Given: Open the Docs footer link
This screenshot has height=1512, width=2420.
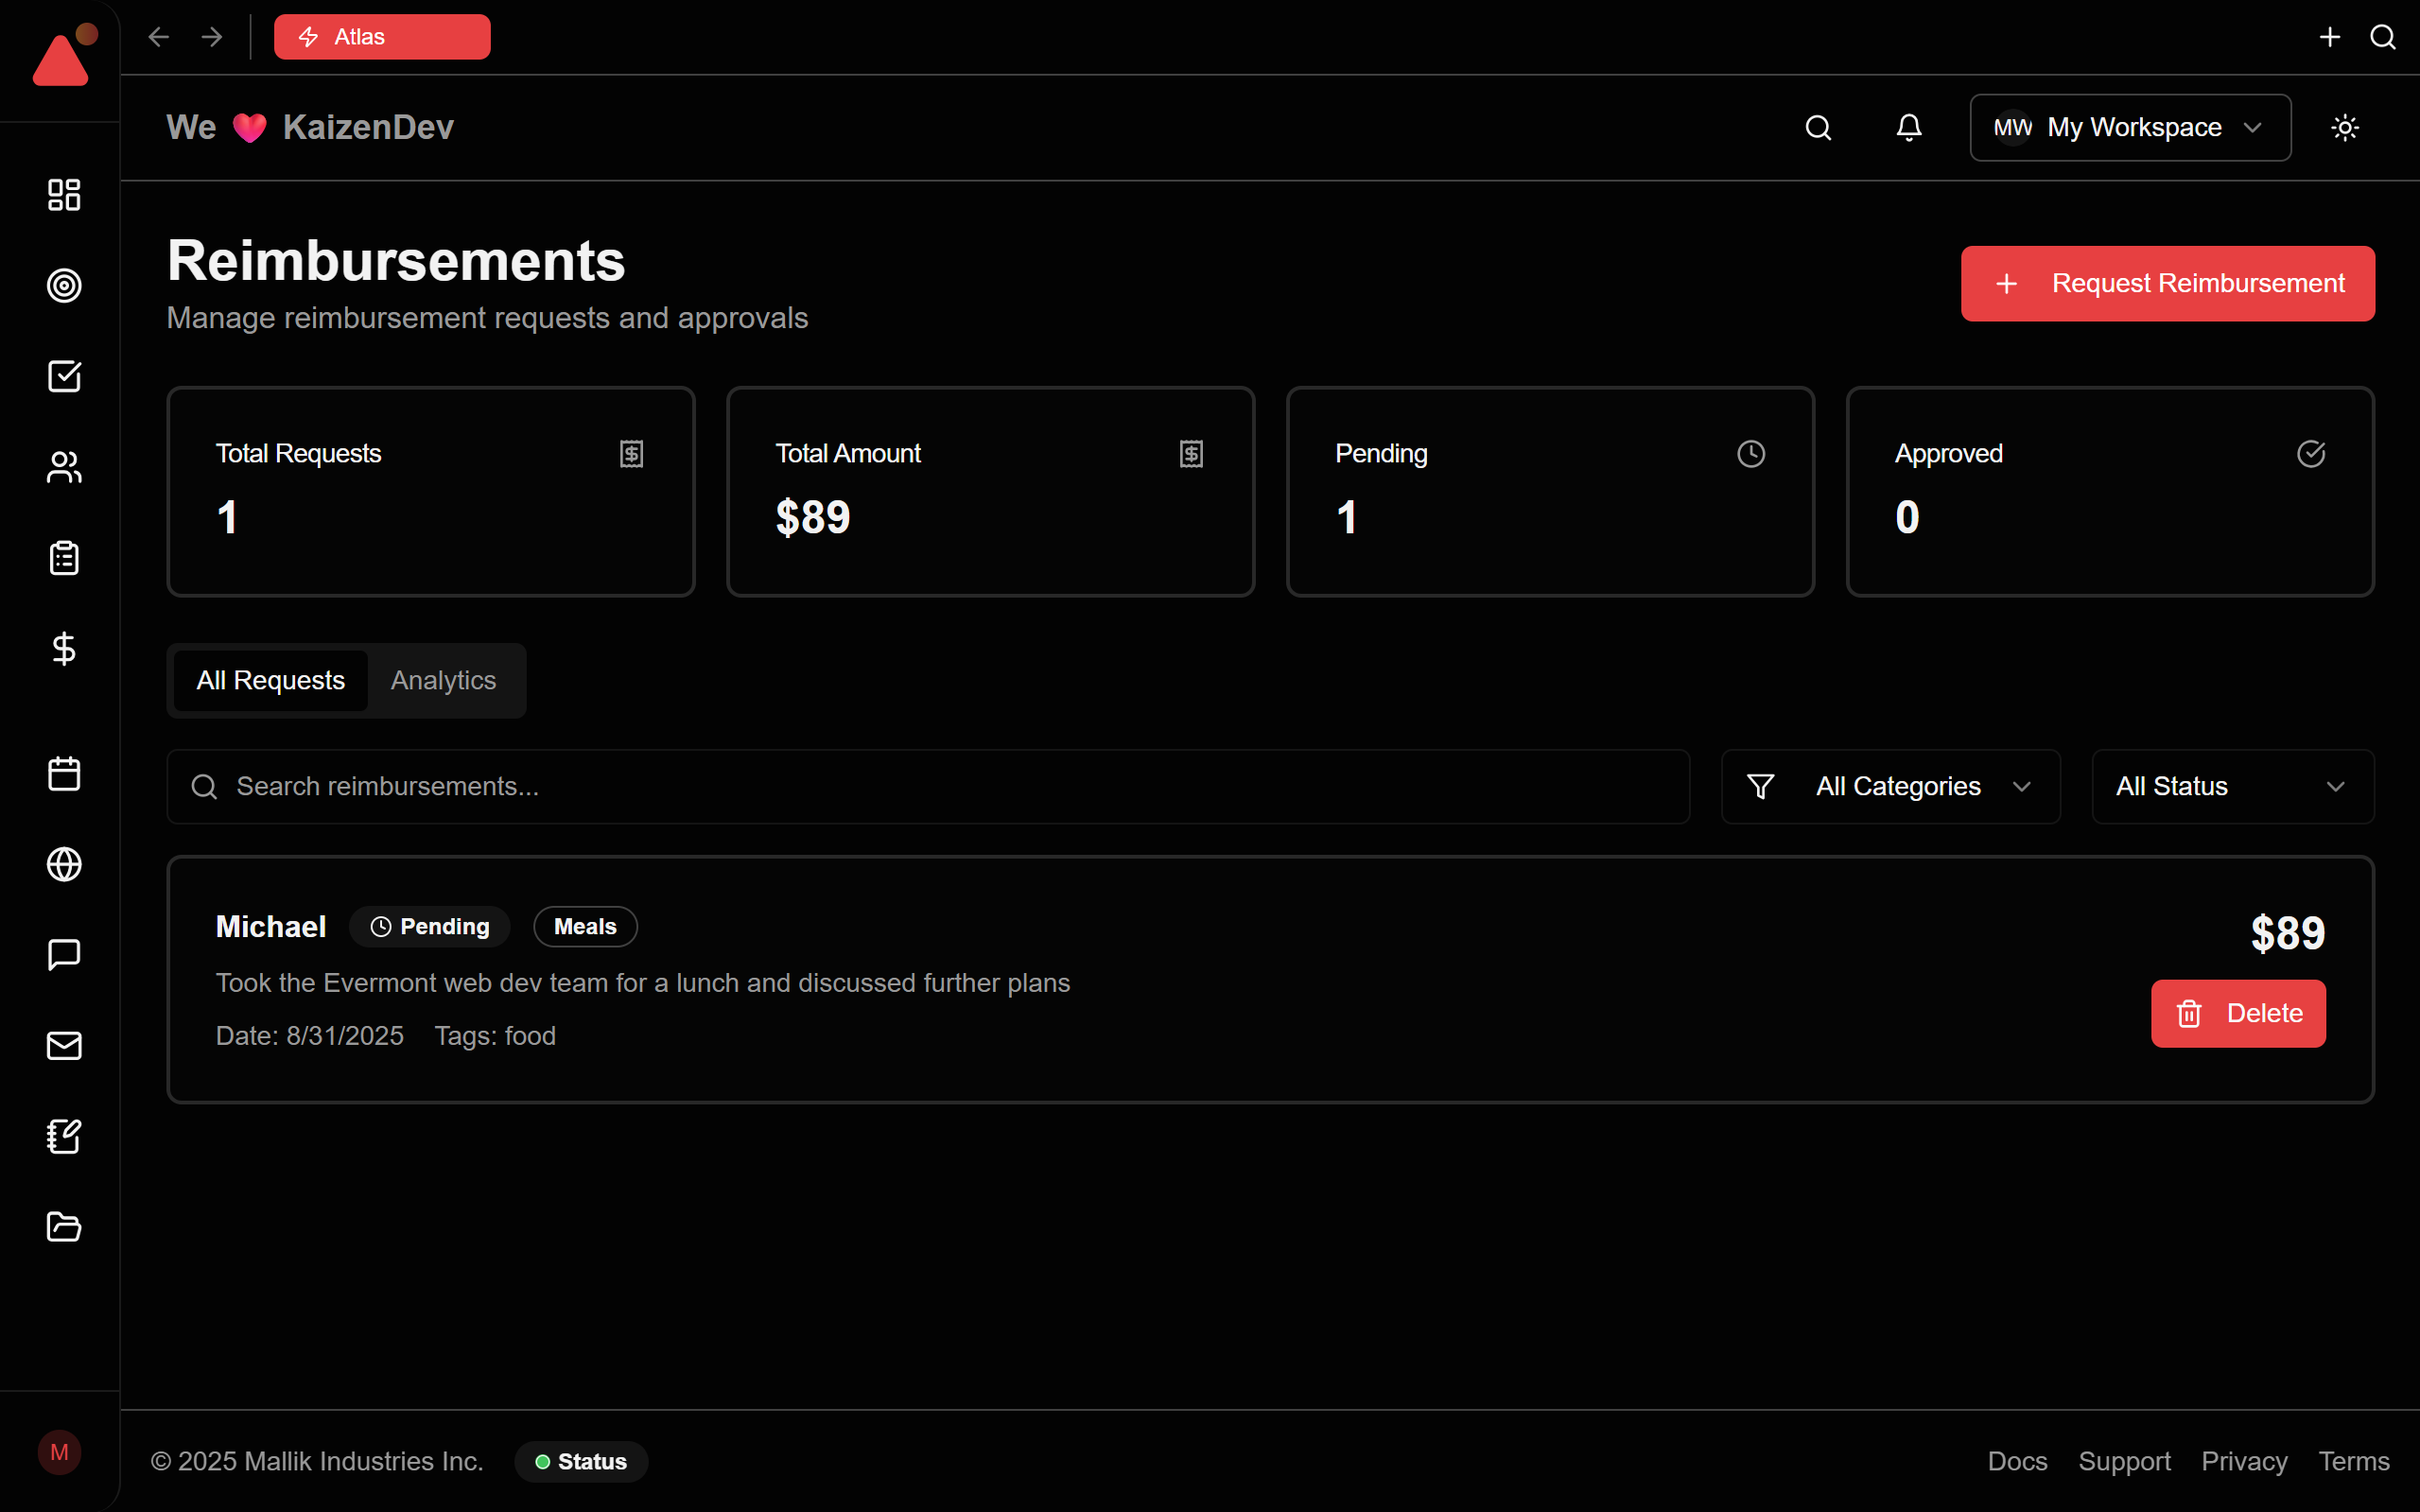Looking at the screenshot, I should click(2017, 1462).
